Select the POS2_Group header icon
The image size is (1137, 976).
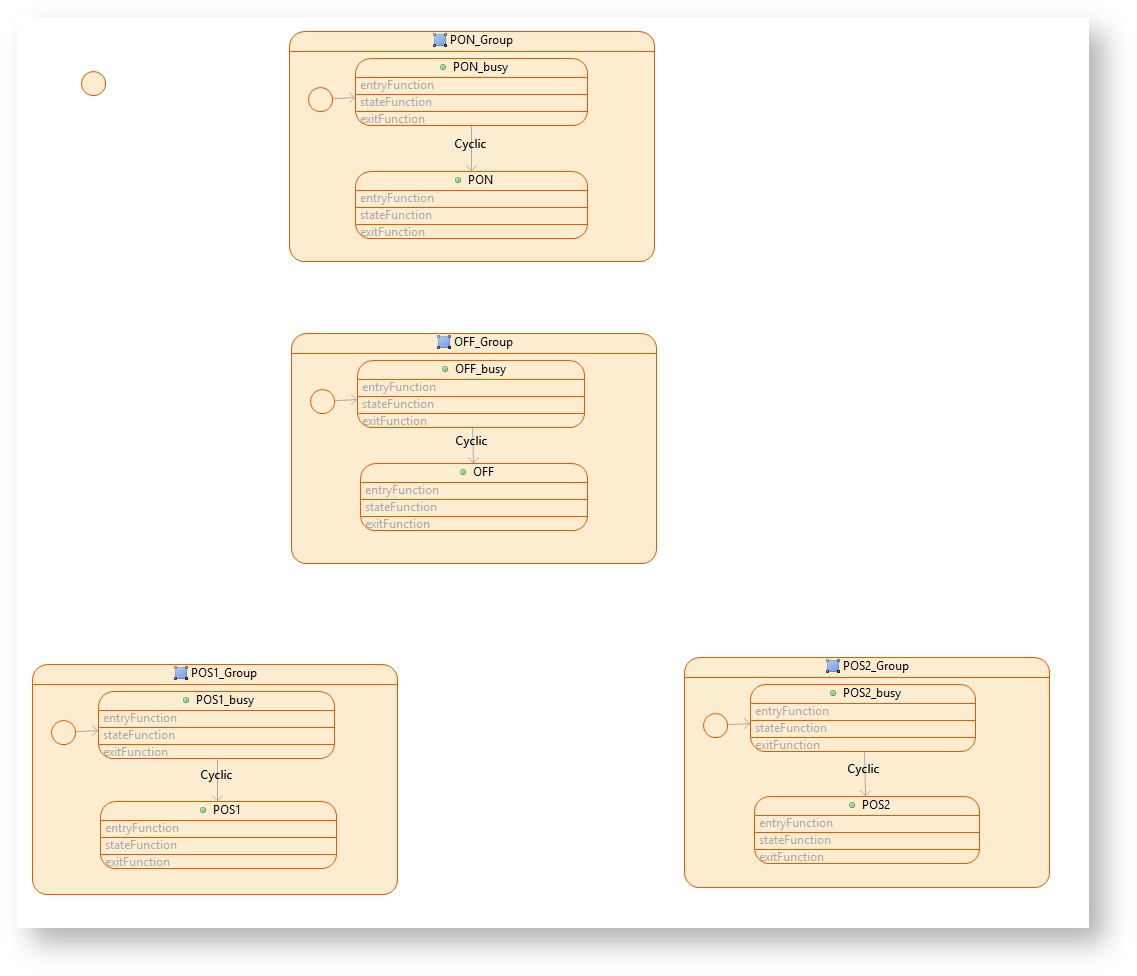tap(833, 666)
